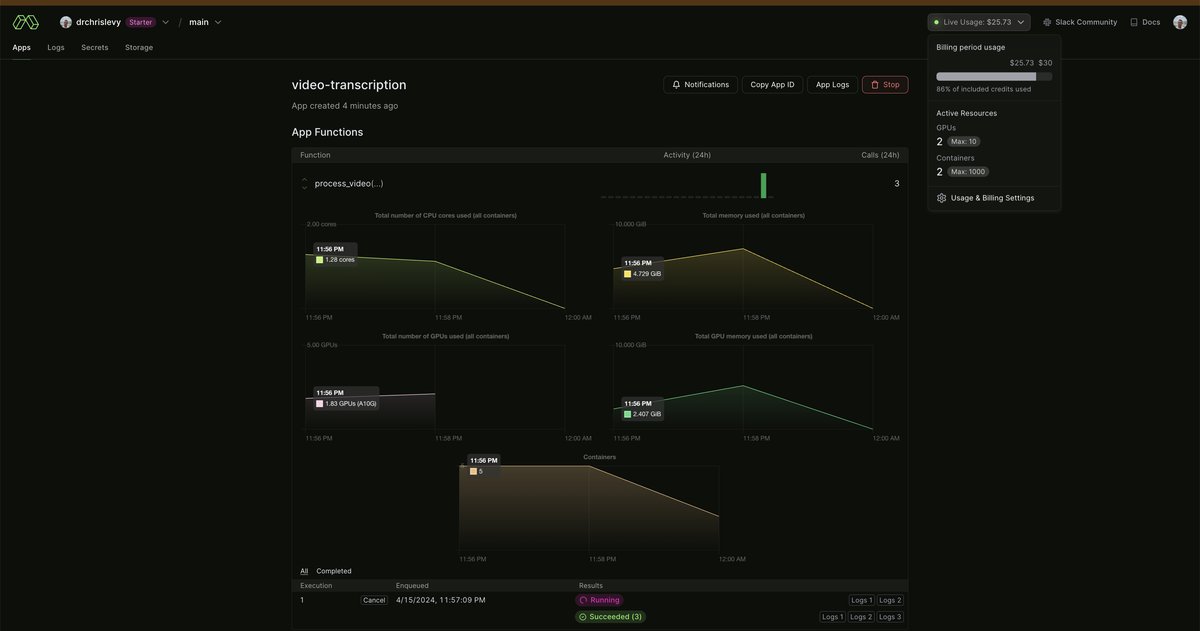Stop the video-transcription app
This screenshot has height=631, width=1200.
click(x=885, y=85)
